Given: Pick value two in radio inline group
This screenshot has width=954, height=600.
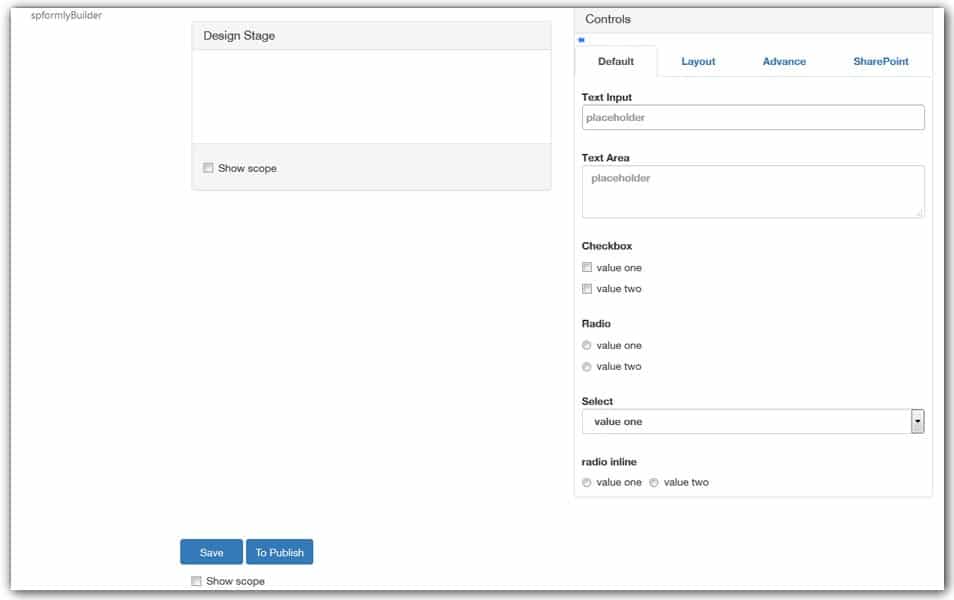Looking at the screenshot, I should click(655, 481).
